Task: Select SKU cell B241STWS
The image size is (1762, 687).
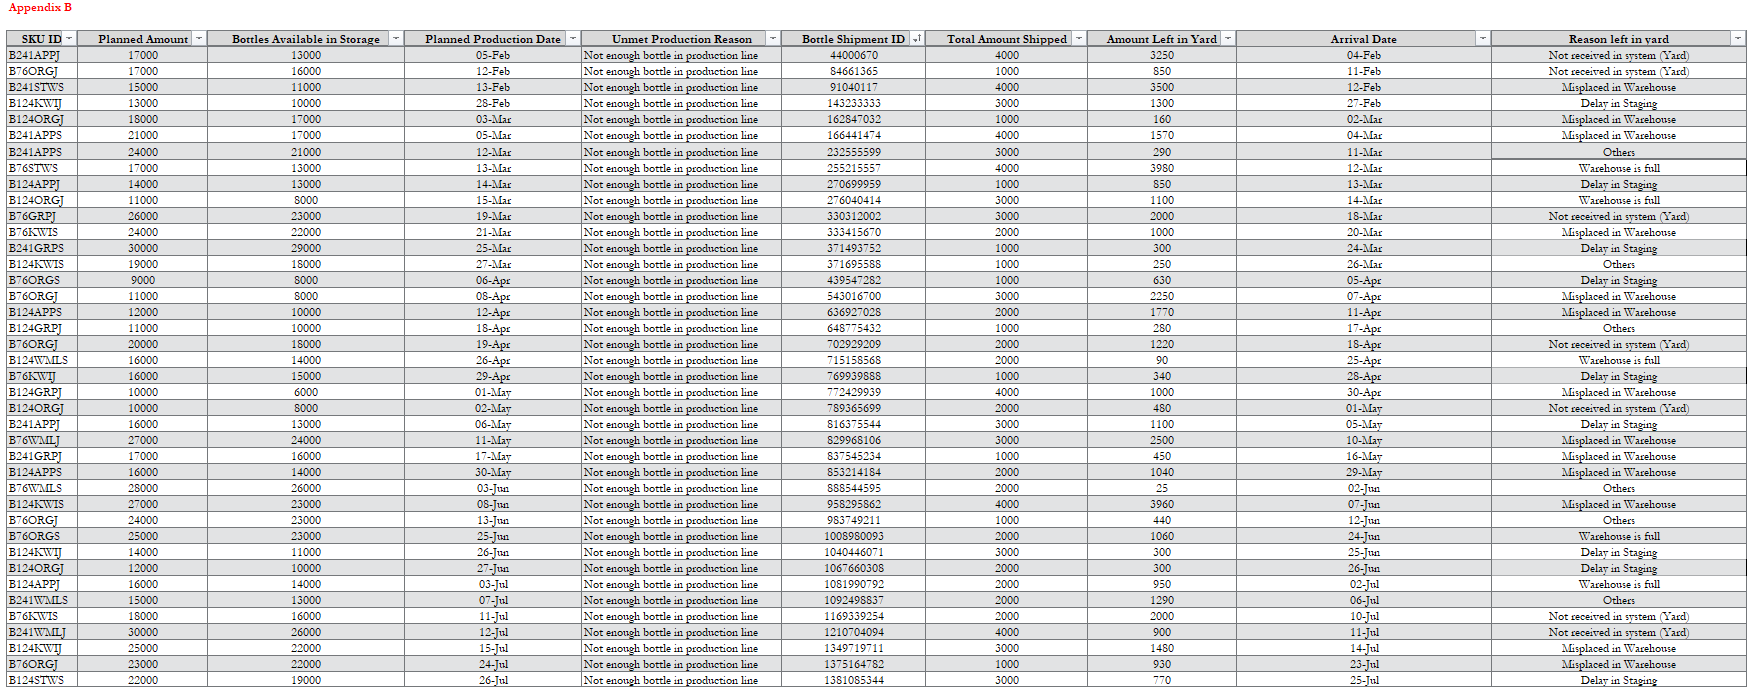Action: click(42, 87)
